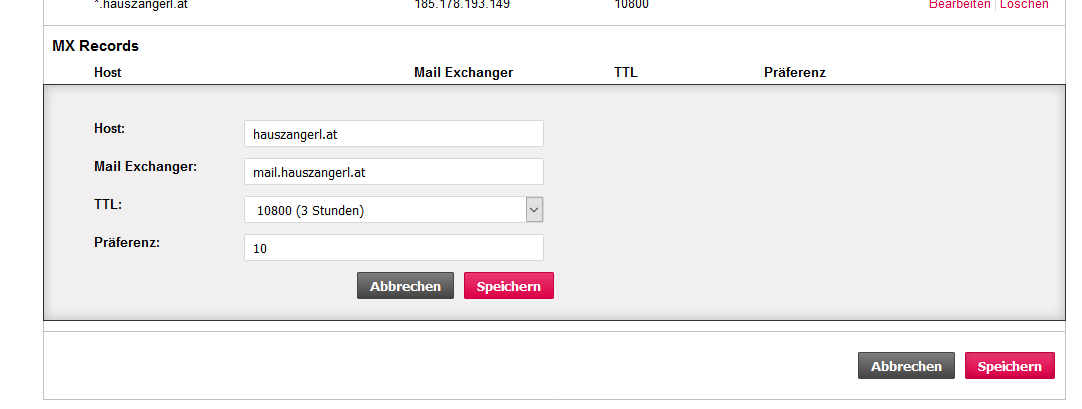Click the outer Abbrechen button below the form panel
Screen dimensions: 1082x409
(x=906, y=366)
